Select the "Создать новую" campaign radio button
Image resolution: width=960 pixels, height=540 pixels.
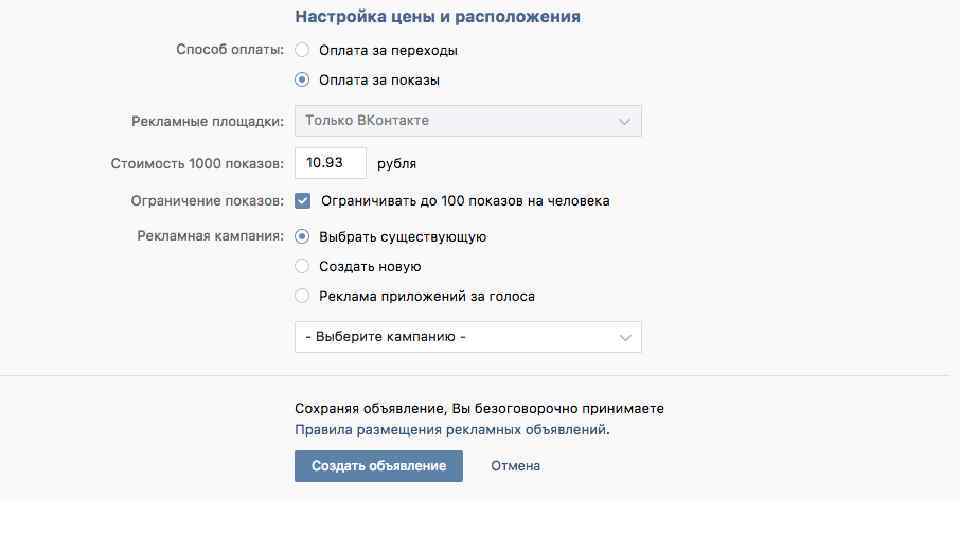pos(302,267)
